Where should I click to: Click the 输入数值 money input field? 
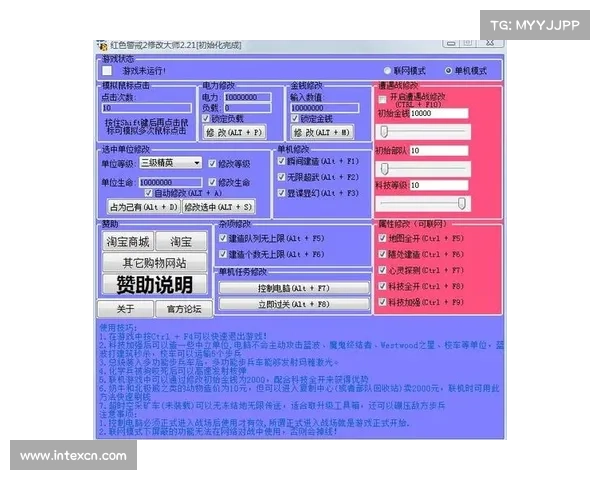[324, 108]
